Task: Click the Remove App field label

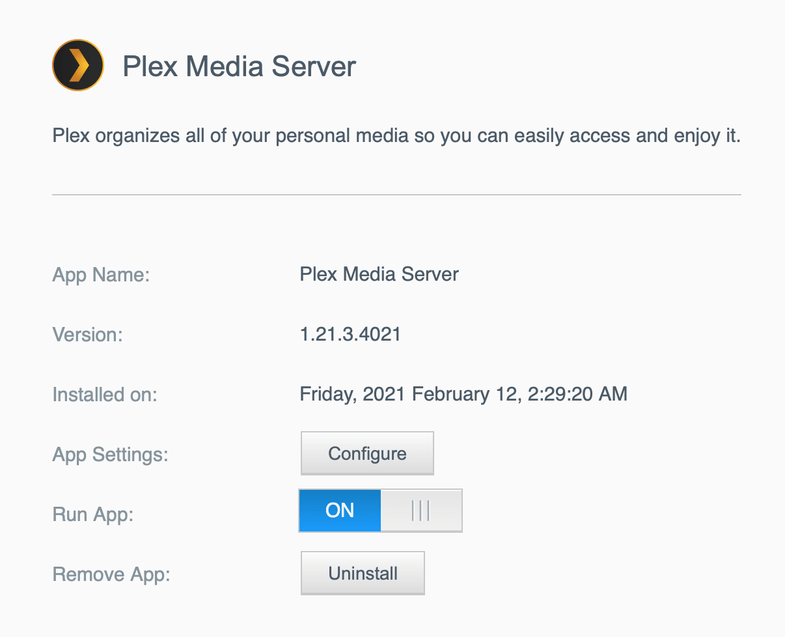Action: [x=112, y=574]
